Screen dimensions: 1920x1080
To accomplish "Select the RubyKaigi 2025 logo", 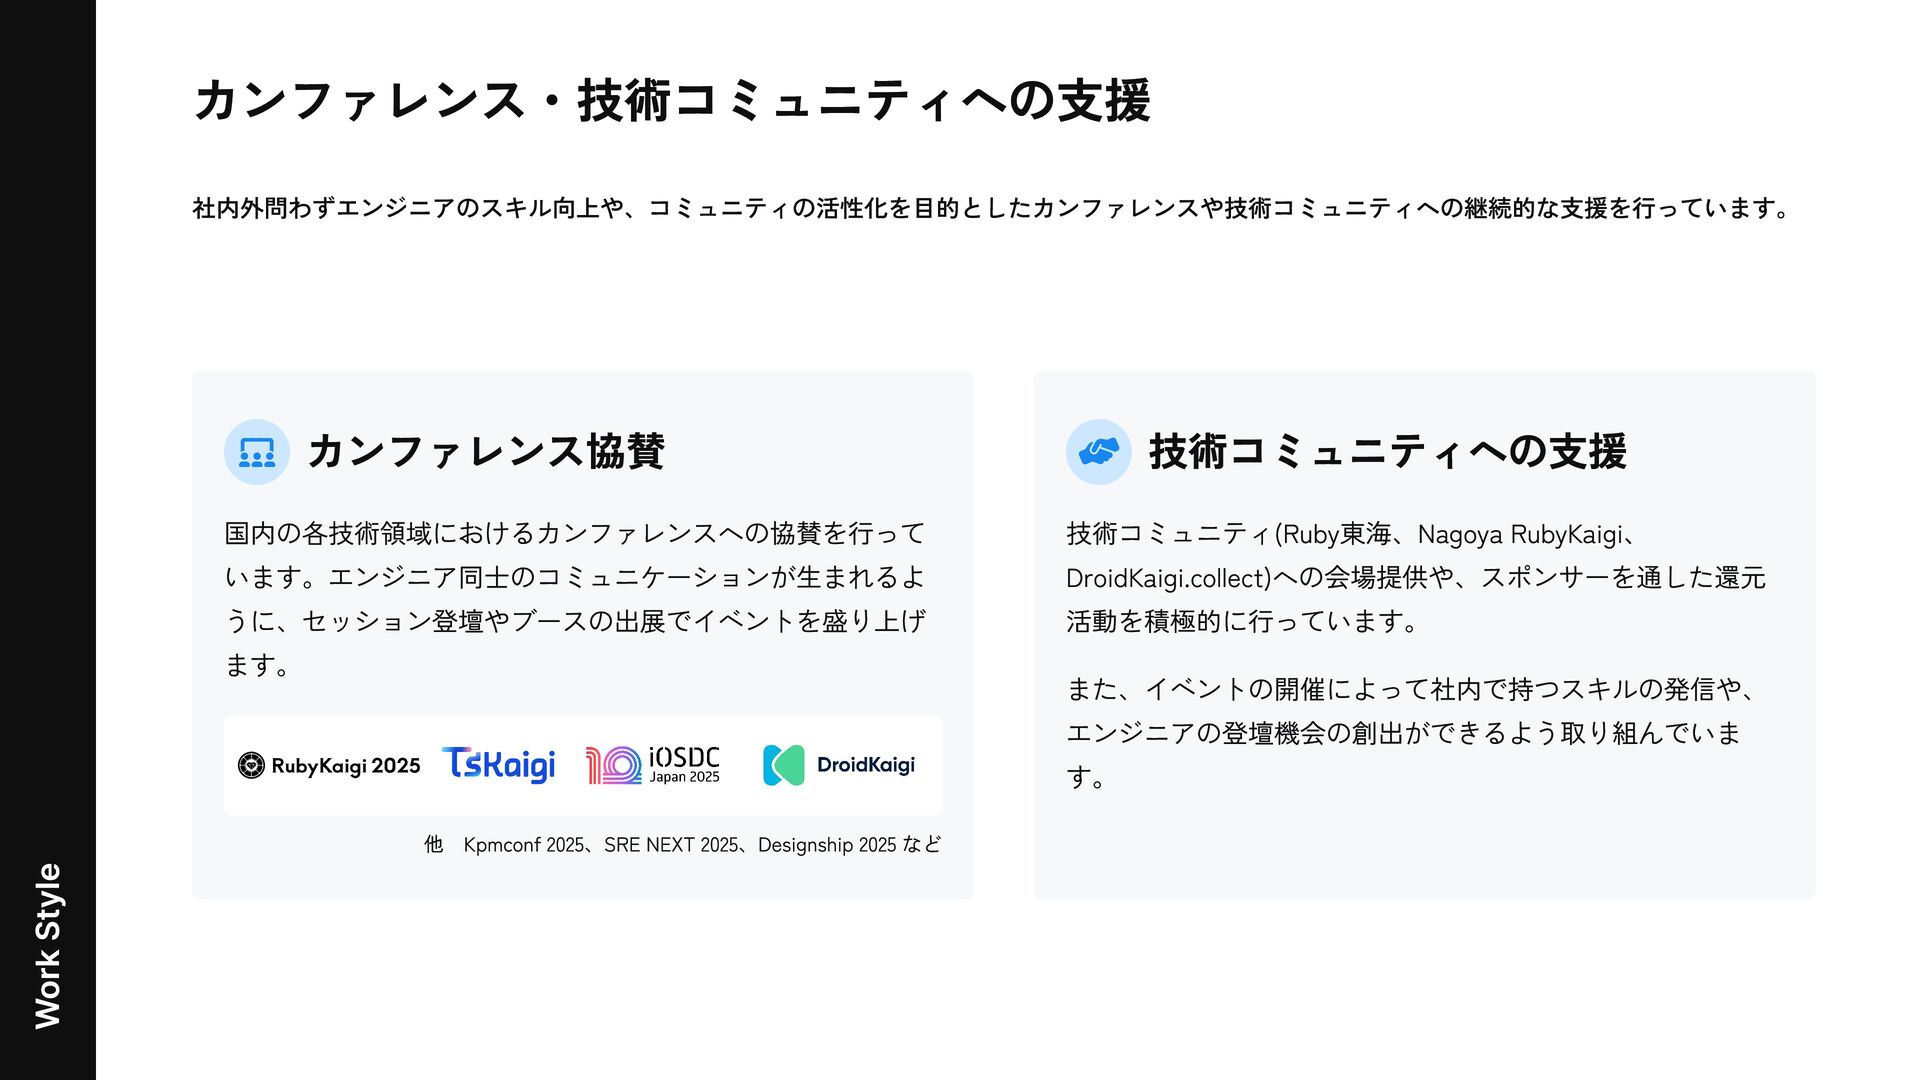I will [x=329, y=766].
